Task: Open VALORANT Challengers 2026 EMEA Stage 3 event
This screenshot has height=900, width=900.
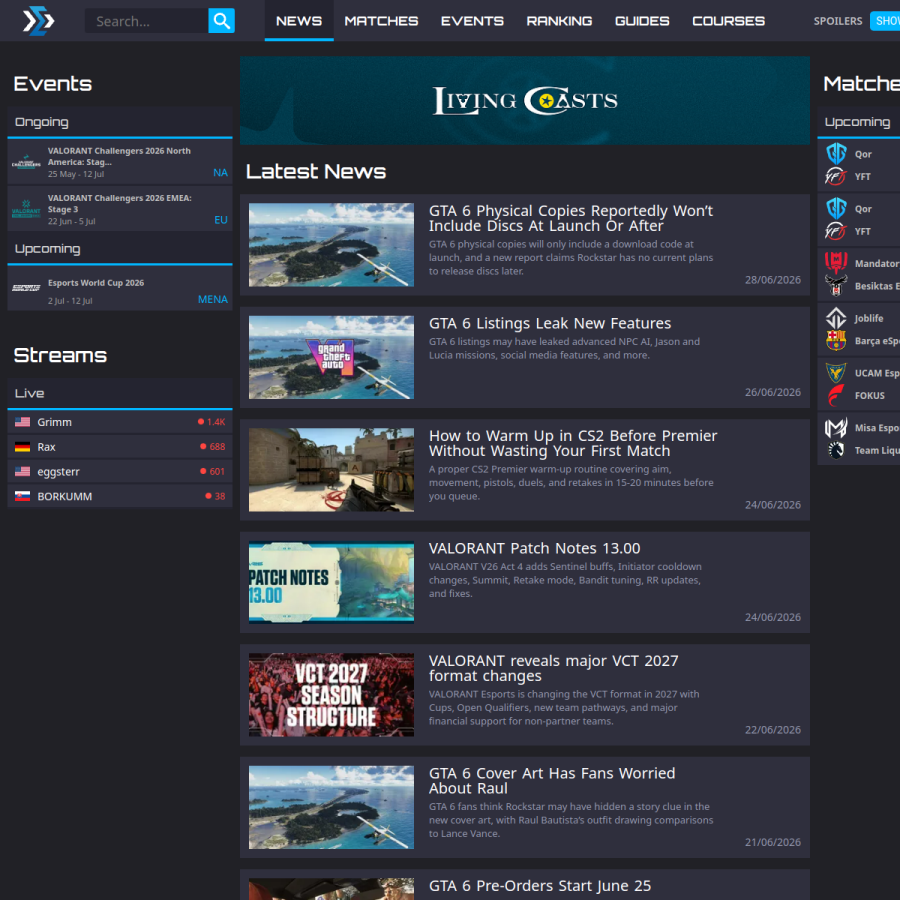Action: pos(120,209)
